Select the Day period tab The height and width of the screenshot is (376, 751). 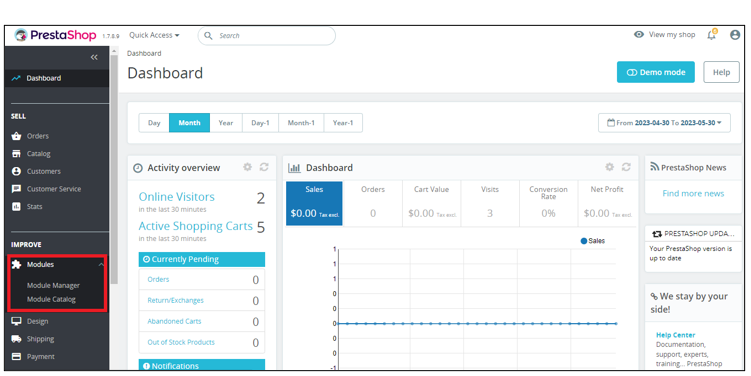click(x=154, y=123)
